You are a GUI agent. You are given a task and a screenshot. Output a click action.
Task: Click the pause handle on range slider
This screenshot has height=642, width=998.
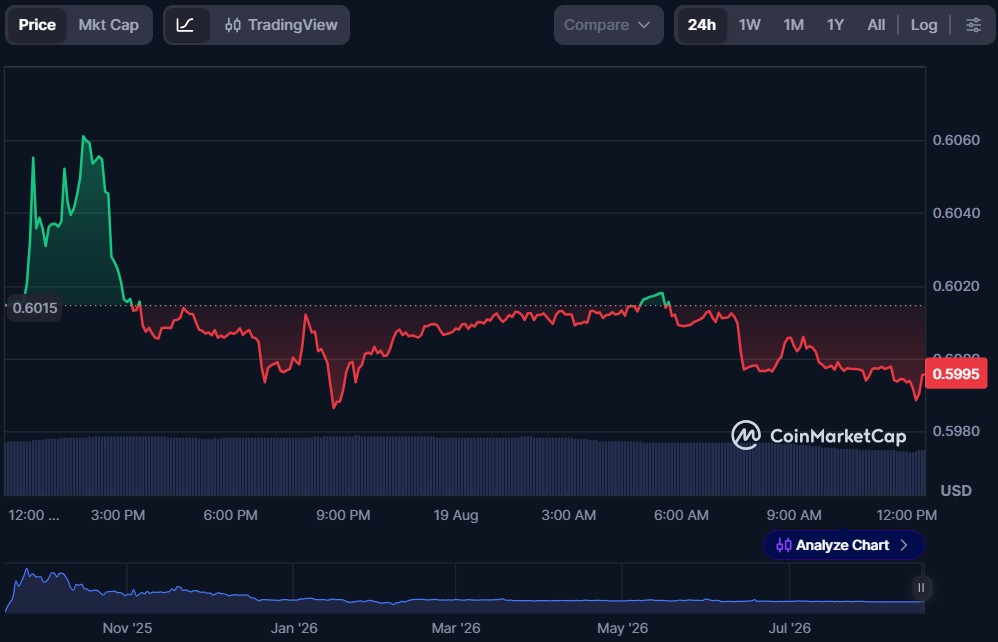click(920, 588)
